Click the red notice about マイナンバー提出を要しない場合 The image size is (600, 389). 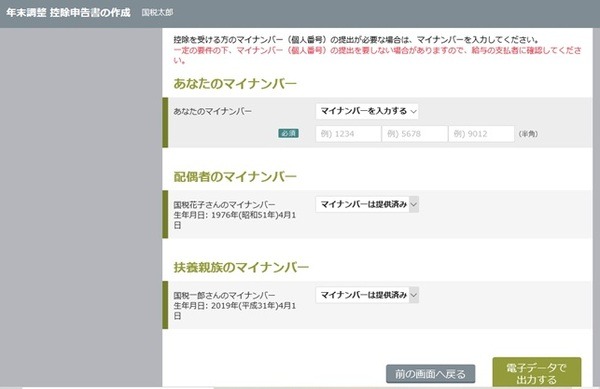[x=377, y=55]
